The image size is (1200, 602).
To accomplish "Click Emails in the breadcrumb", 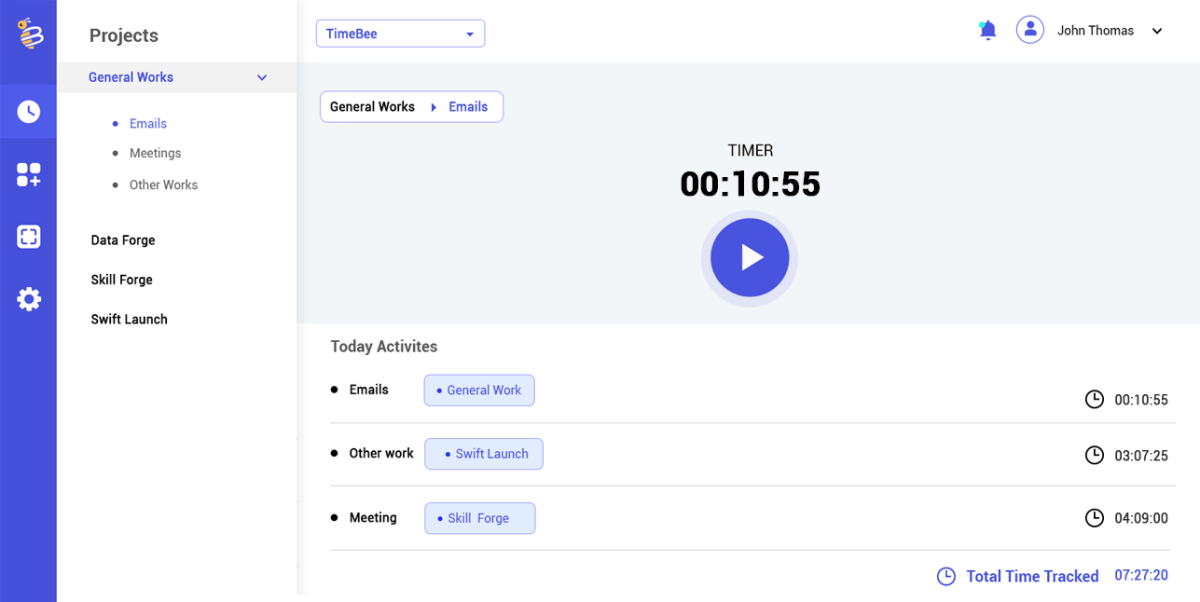I will click(468, 107).
